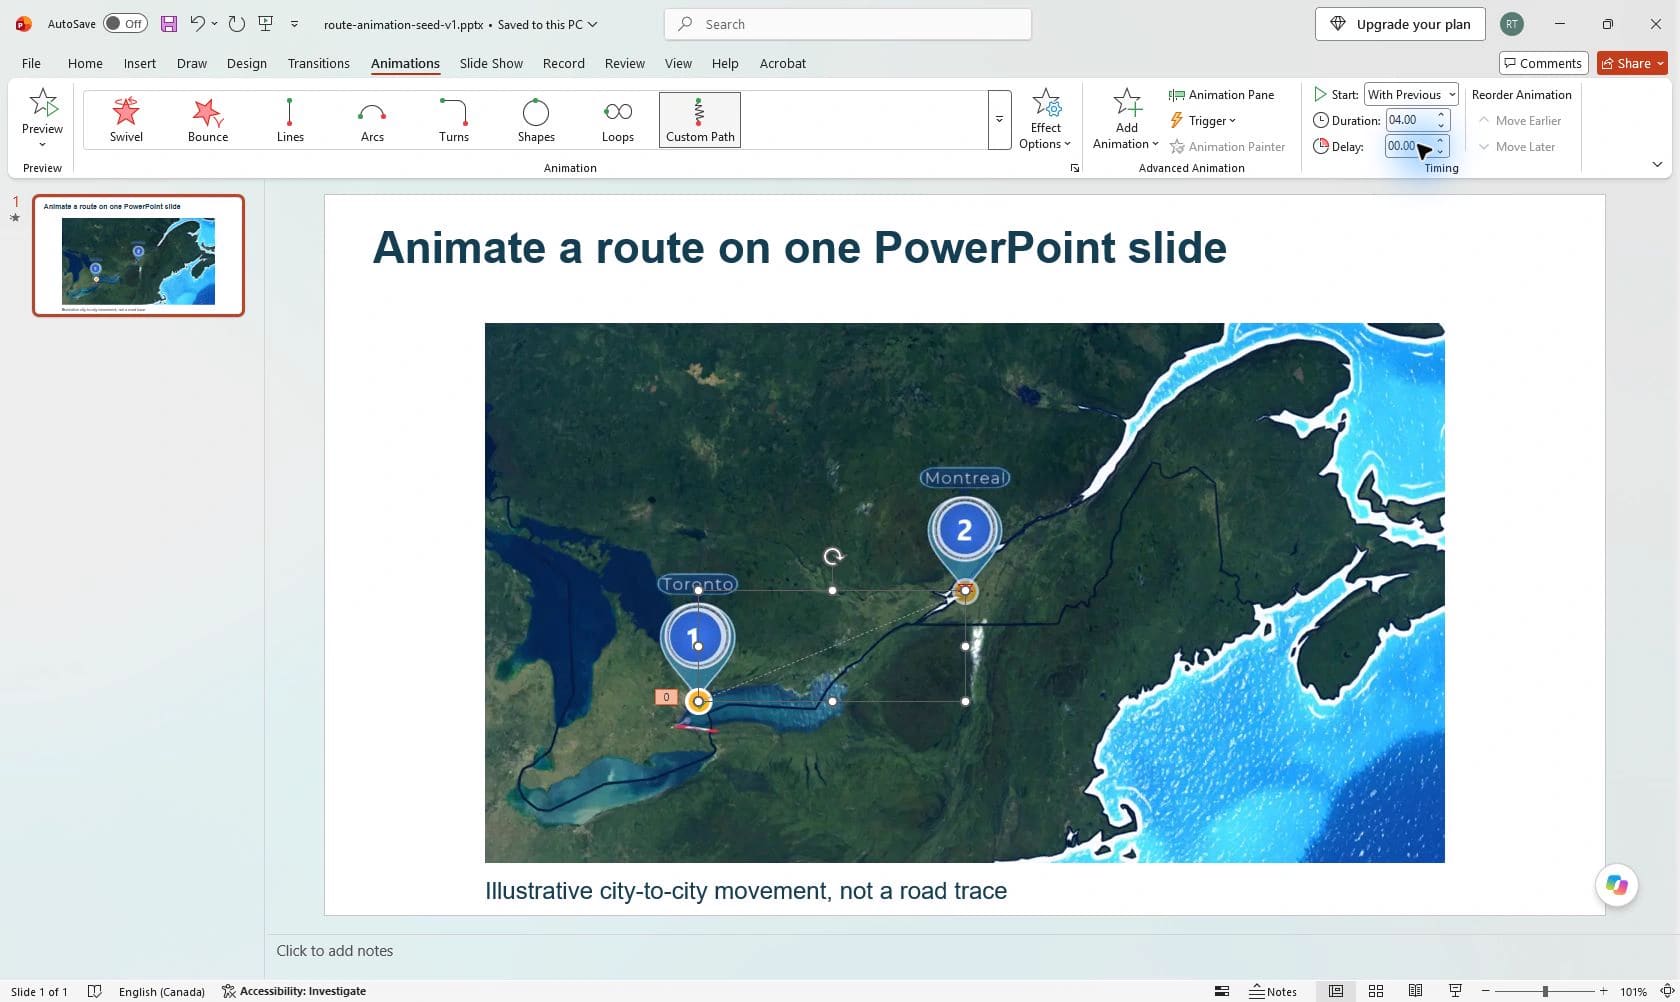Click the Redo icon
1680x1002 pixels.
pyautogui.click(x=237, y=24)
